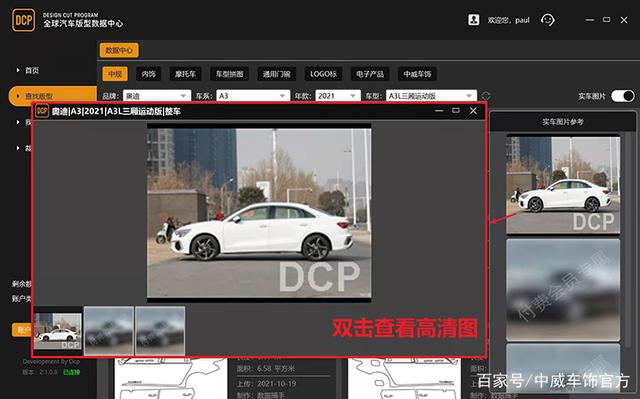Close the 奥迪 A3 image viewer window

coord(473,111)
